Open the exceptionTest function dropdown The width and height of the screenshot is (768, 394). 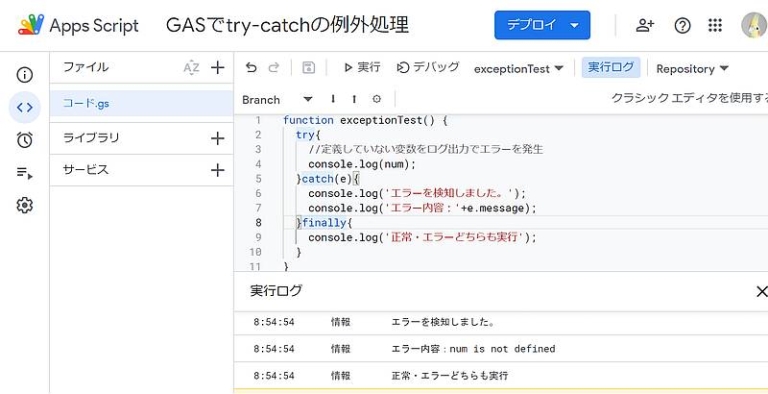coord(519,69)
